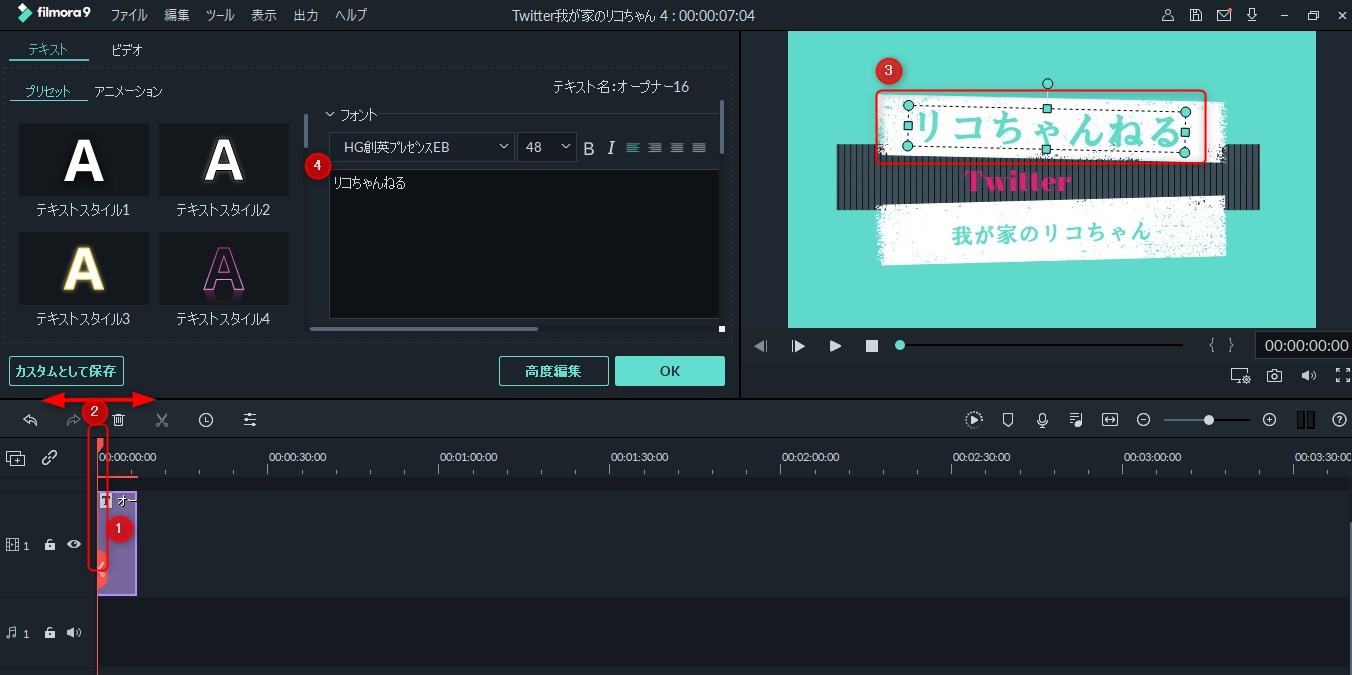
Task: Stop the preview playback
Action: 872,346
